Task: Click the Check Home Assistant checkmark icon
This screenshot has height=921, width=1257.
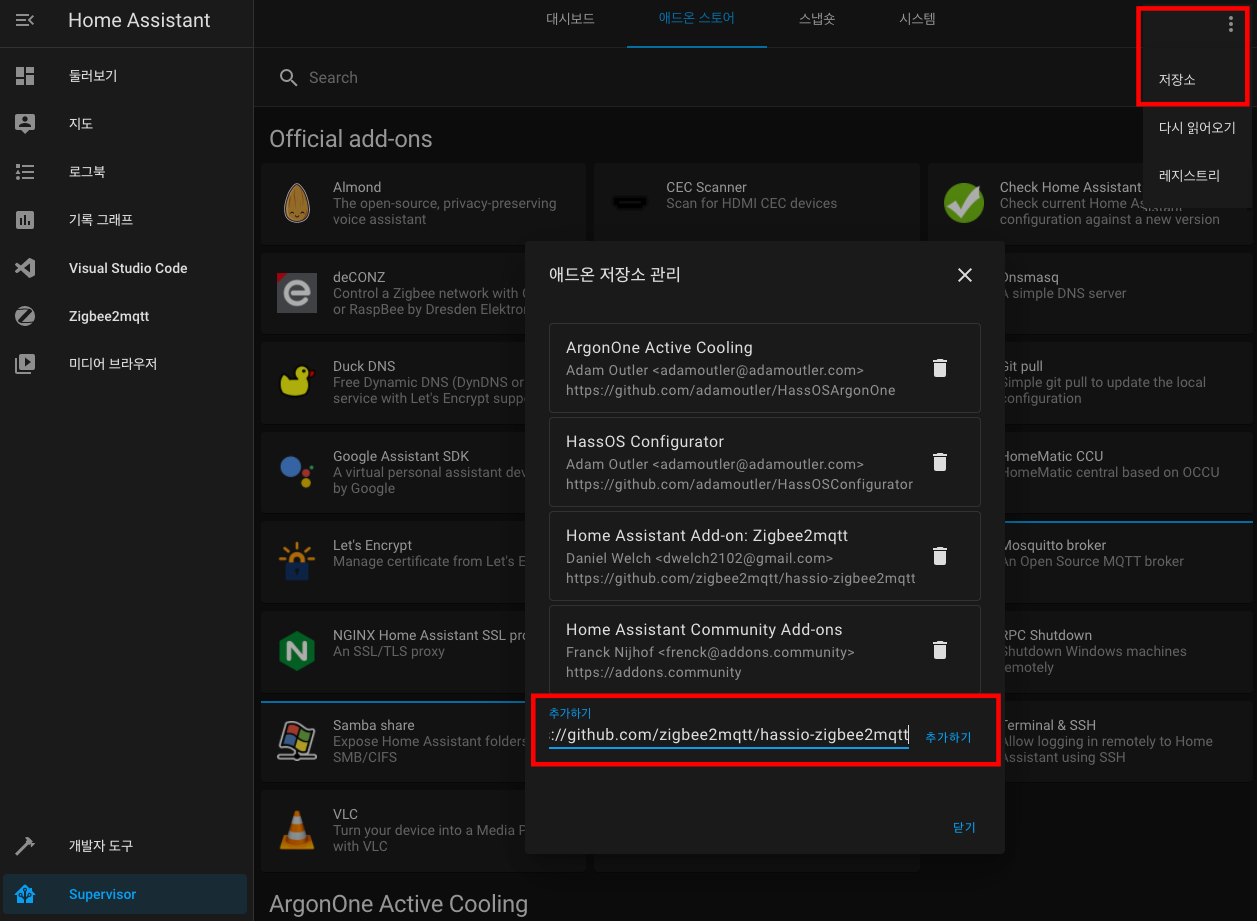Action: coord(964,203)
